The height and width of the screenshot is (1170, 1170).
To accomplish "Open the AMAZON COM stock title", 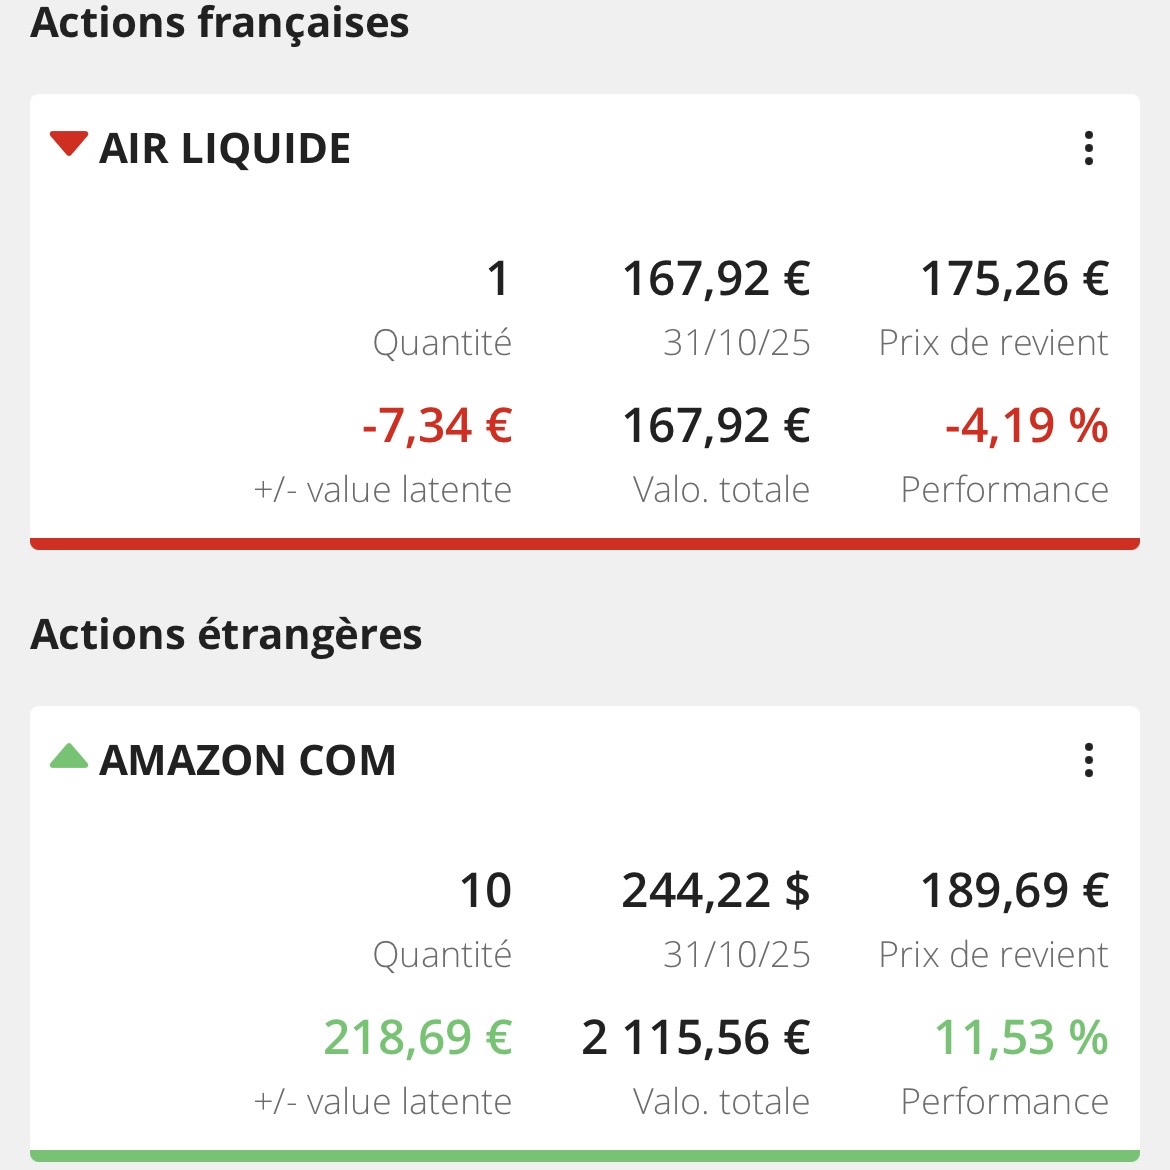I will tap(248, 761).
